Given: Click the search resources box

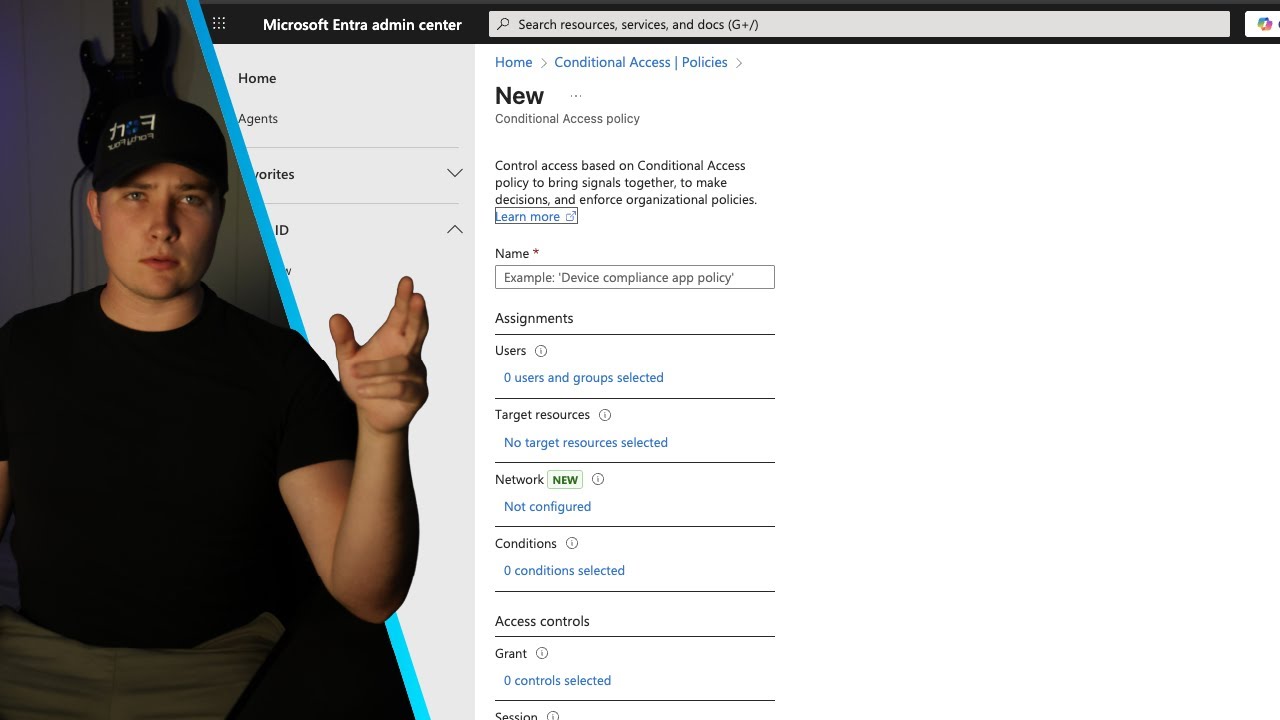Looking at the screenshot, I should point(859,24).
